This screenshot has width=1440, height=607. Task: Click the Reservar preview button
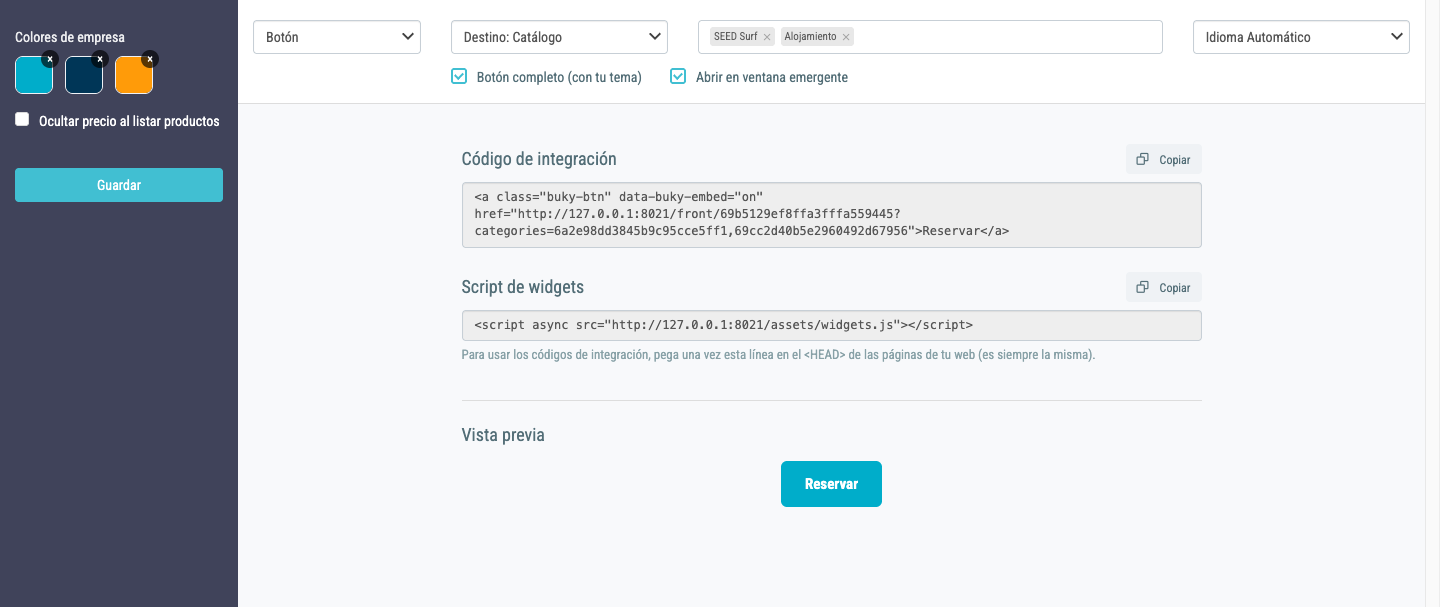(831, 484)
